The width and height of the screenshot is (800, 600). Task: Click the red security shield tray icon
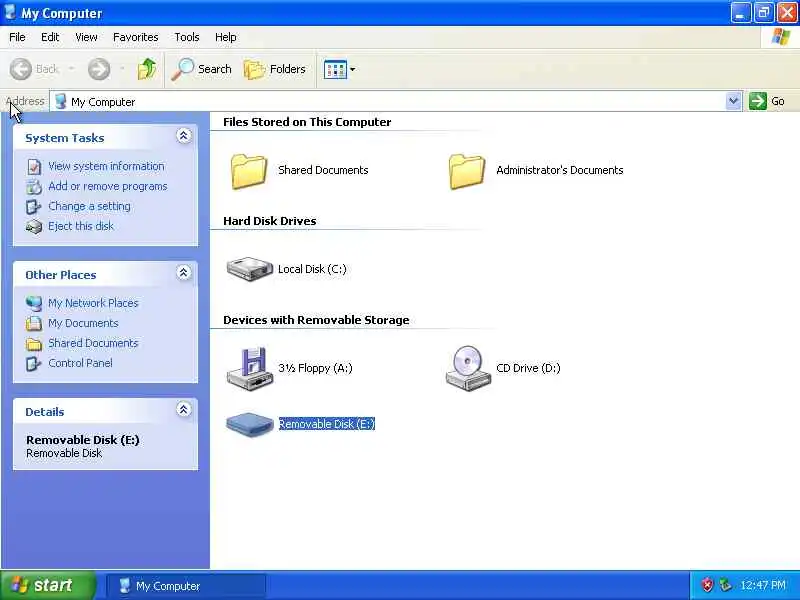pos(707,585)
